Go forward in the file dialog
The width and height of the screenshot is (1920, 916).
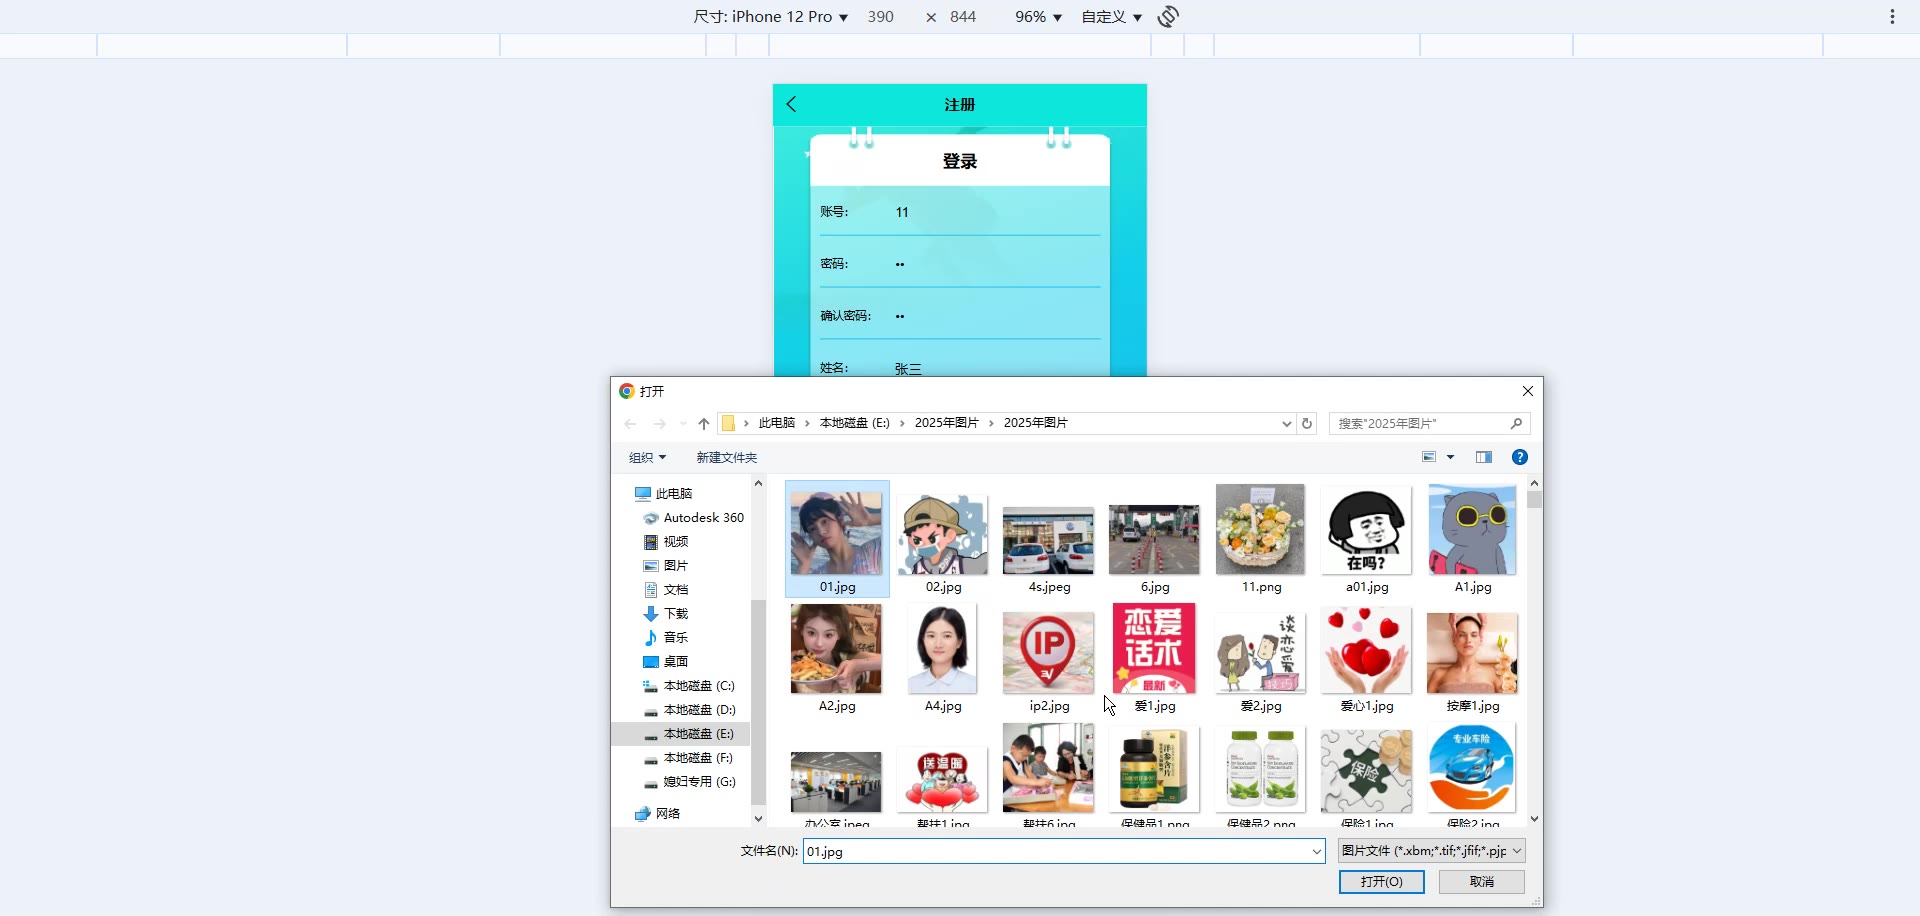point(659,424)
